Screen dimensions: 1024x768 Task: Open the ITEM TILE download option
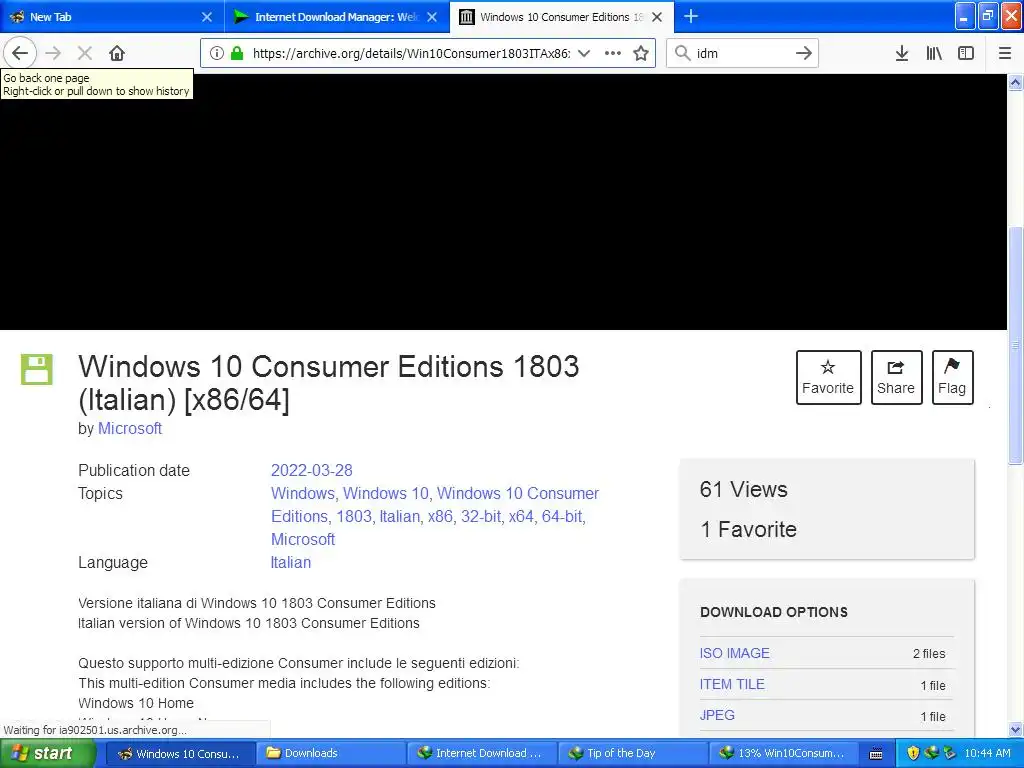pyautogui.click(x=731, y=684)
